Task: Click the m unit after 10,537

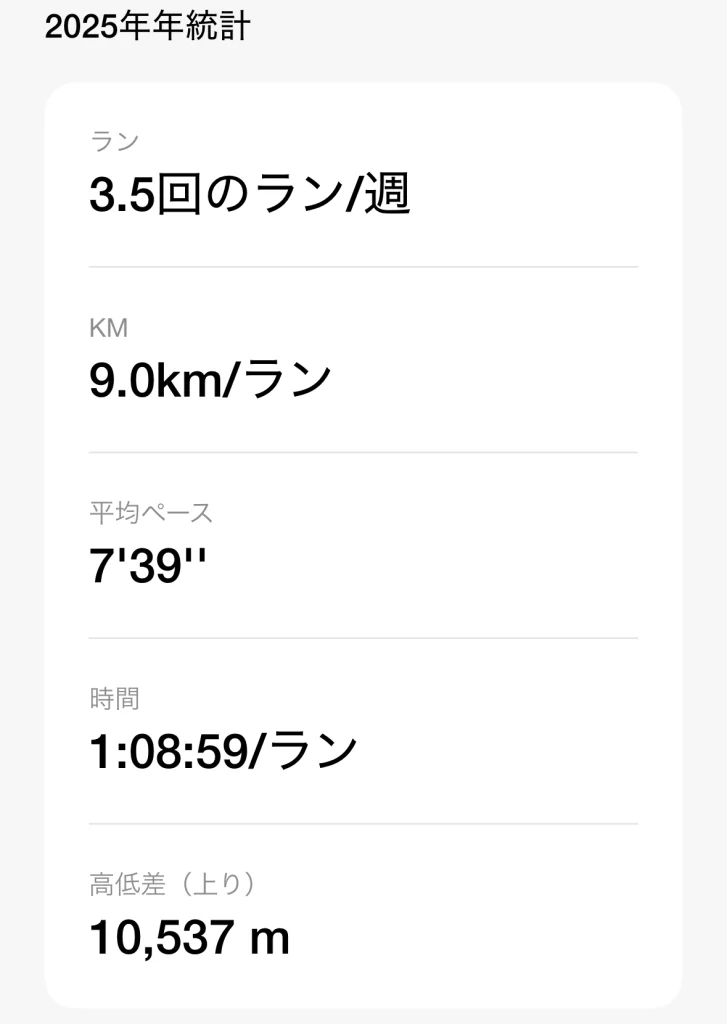Action: [x=272, y=940]
